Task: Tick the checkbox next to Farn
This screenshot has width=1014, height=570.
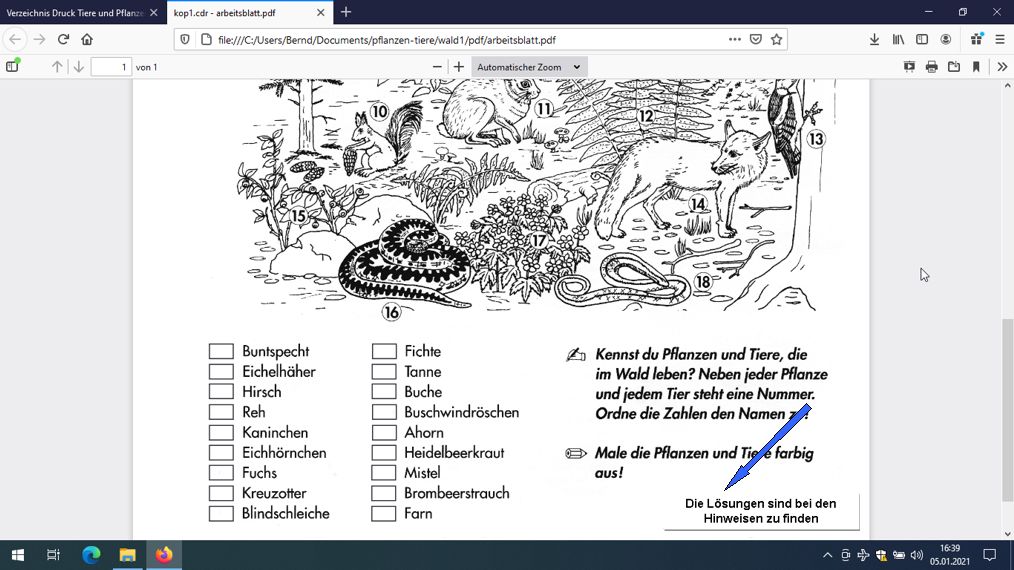Action: pyautogui.click(x=383, y=514)
